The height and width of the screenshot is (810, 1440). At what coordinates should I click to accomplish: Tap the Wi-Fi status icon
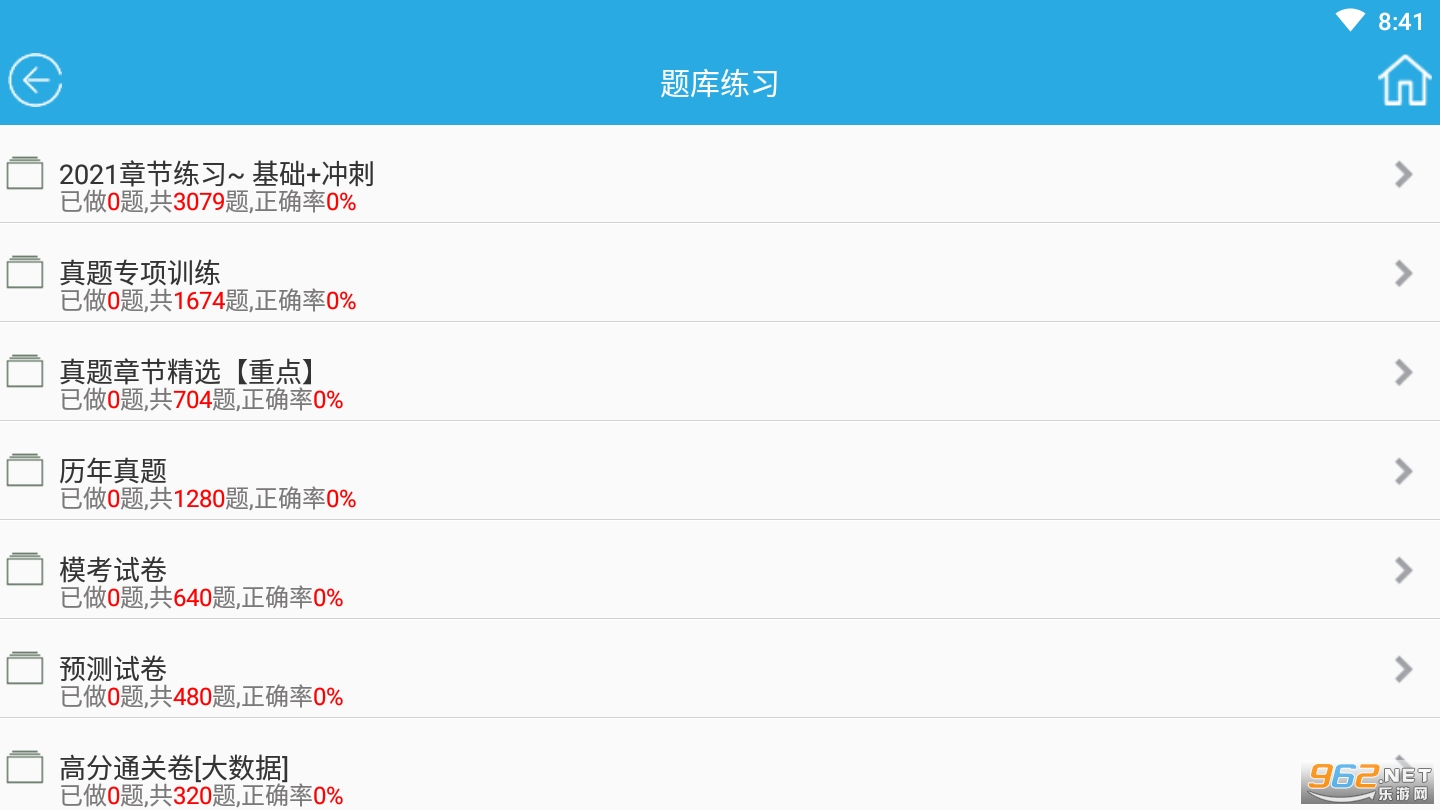[x=1350, y=21]
